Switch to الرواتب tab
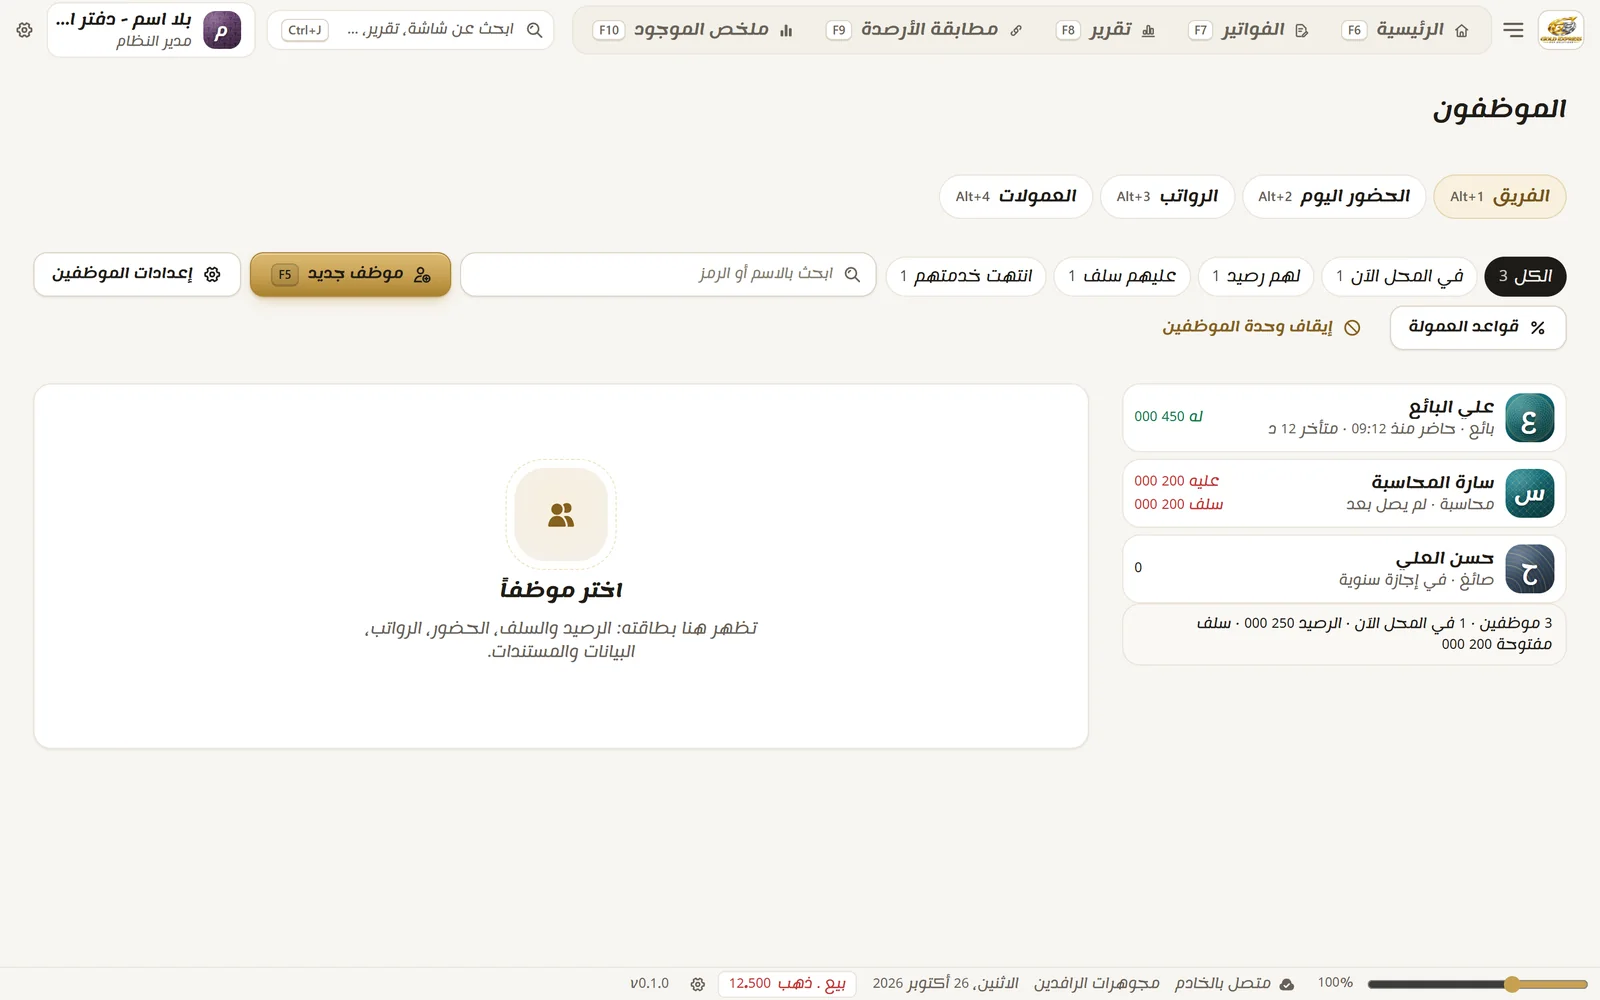 tap(1167, 196)
